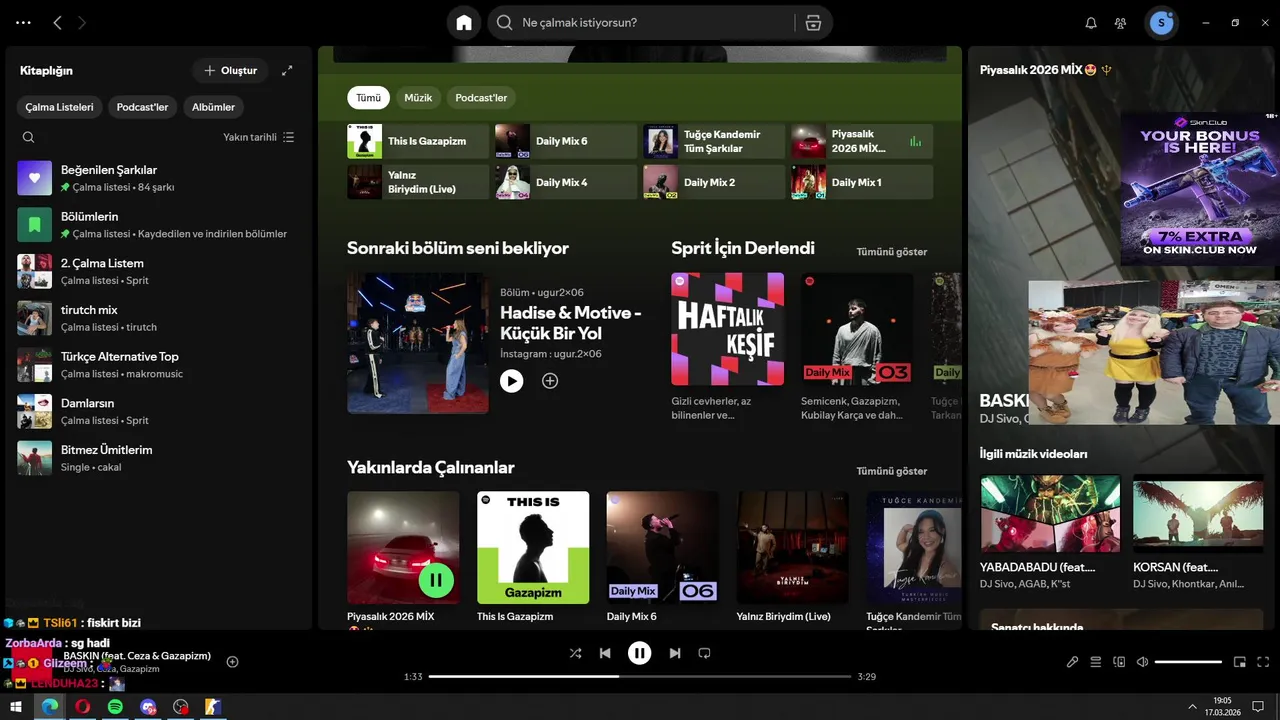Open Windows Start menu
Screen dimensions: 1280x720
pyautogui.click(x=16, y=707)
